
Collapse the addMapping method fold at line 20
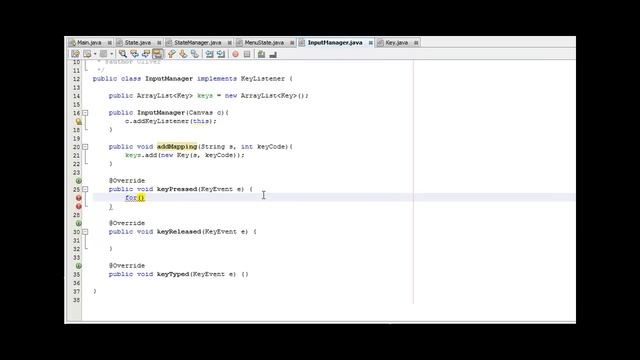85,147
